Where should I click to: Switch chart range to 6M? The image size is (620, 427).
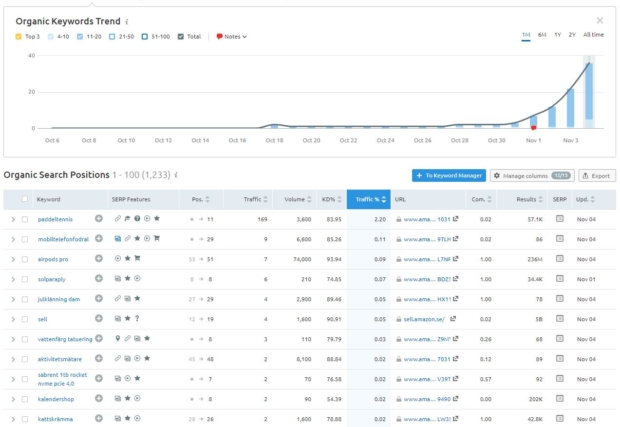pos(542,35)
